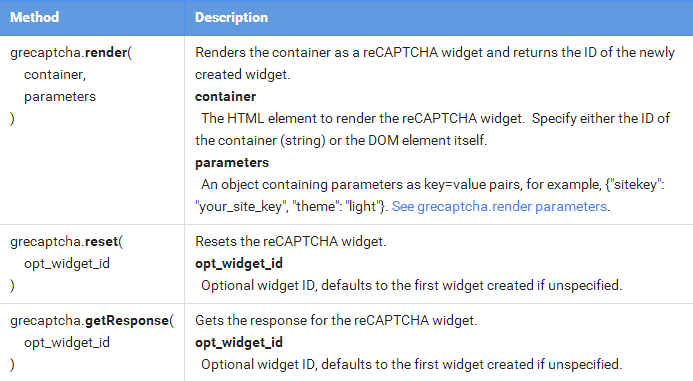This screenshot has width=693, height=381.
Task: Select grecaptcha.render method name
Action: [x=71, y=53]
